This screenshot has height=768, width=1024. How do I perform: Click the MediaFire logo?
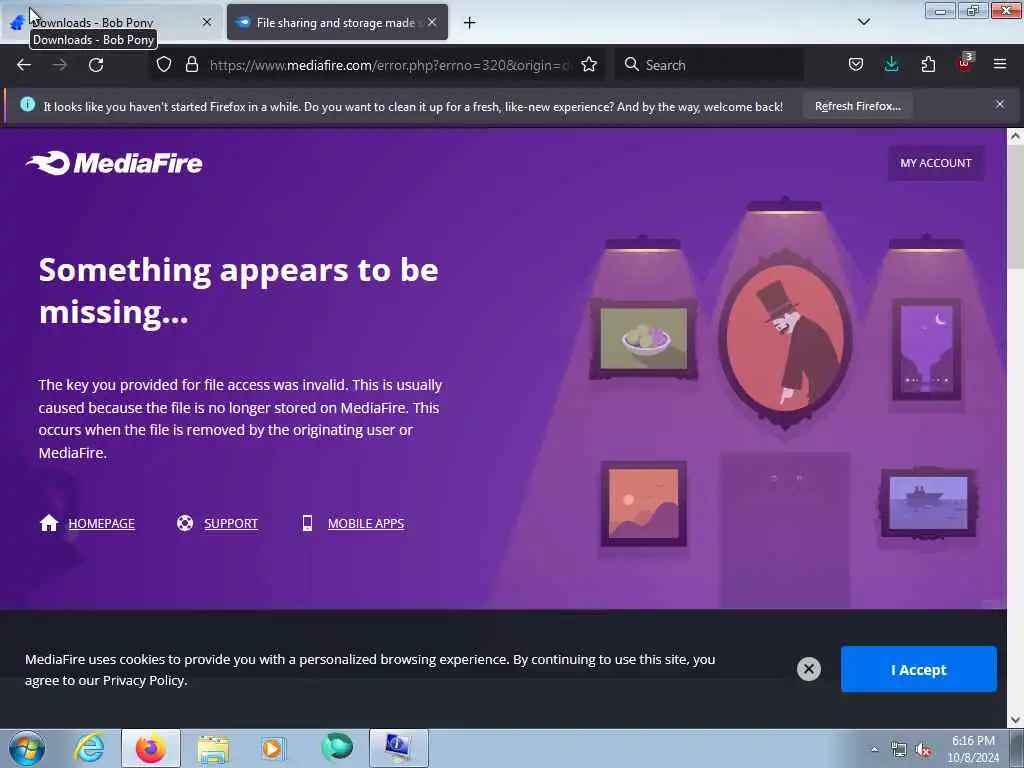(114, 163)
